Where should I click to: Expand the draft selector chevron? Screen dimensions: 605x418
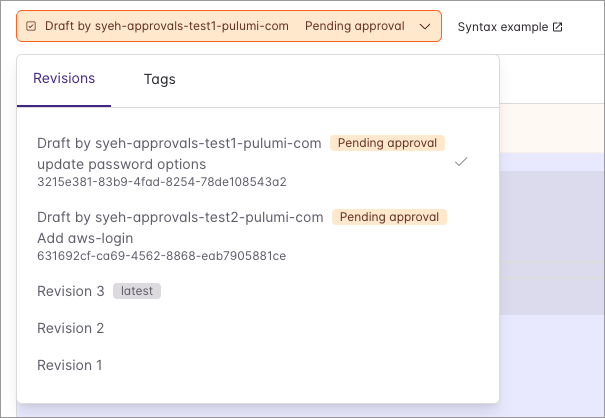pos(425,27)
